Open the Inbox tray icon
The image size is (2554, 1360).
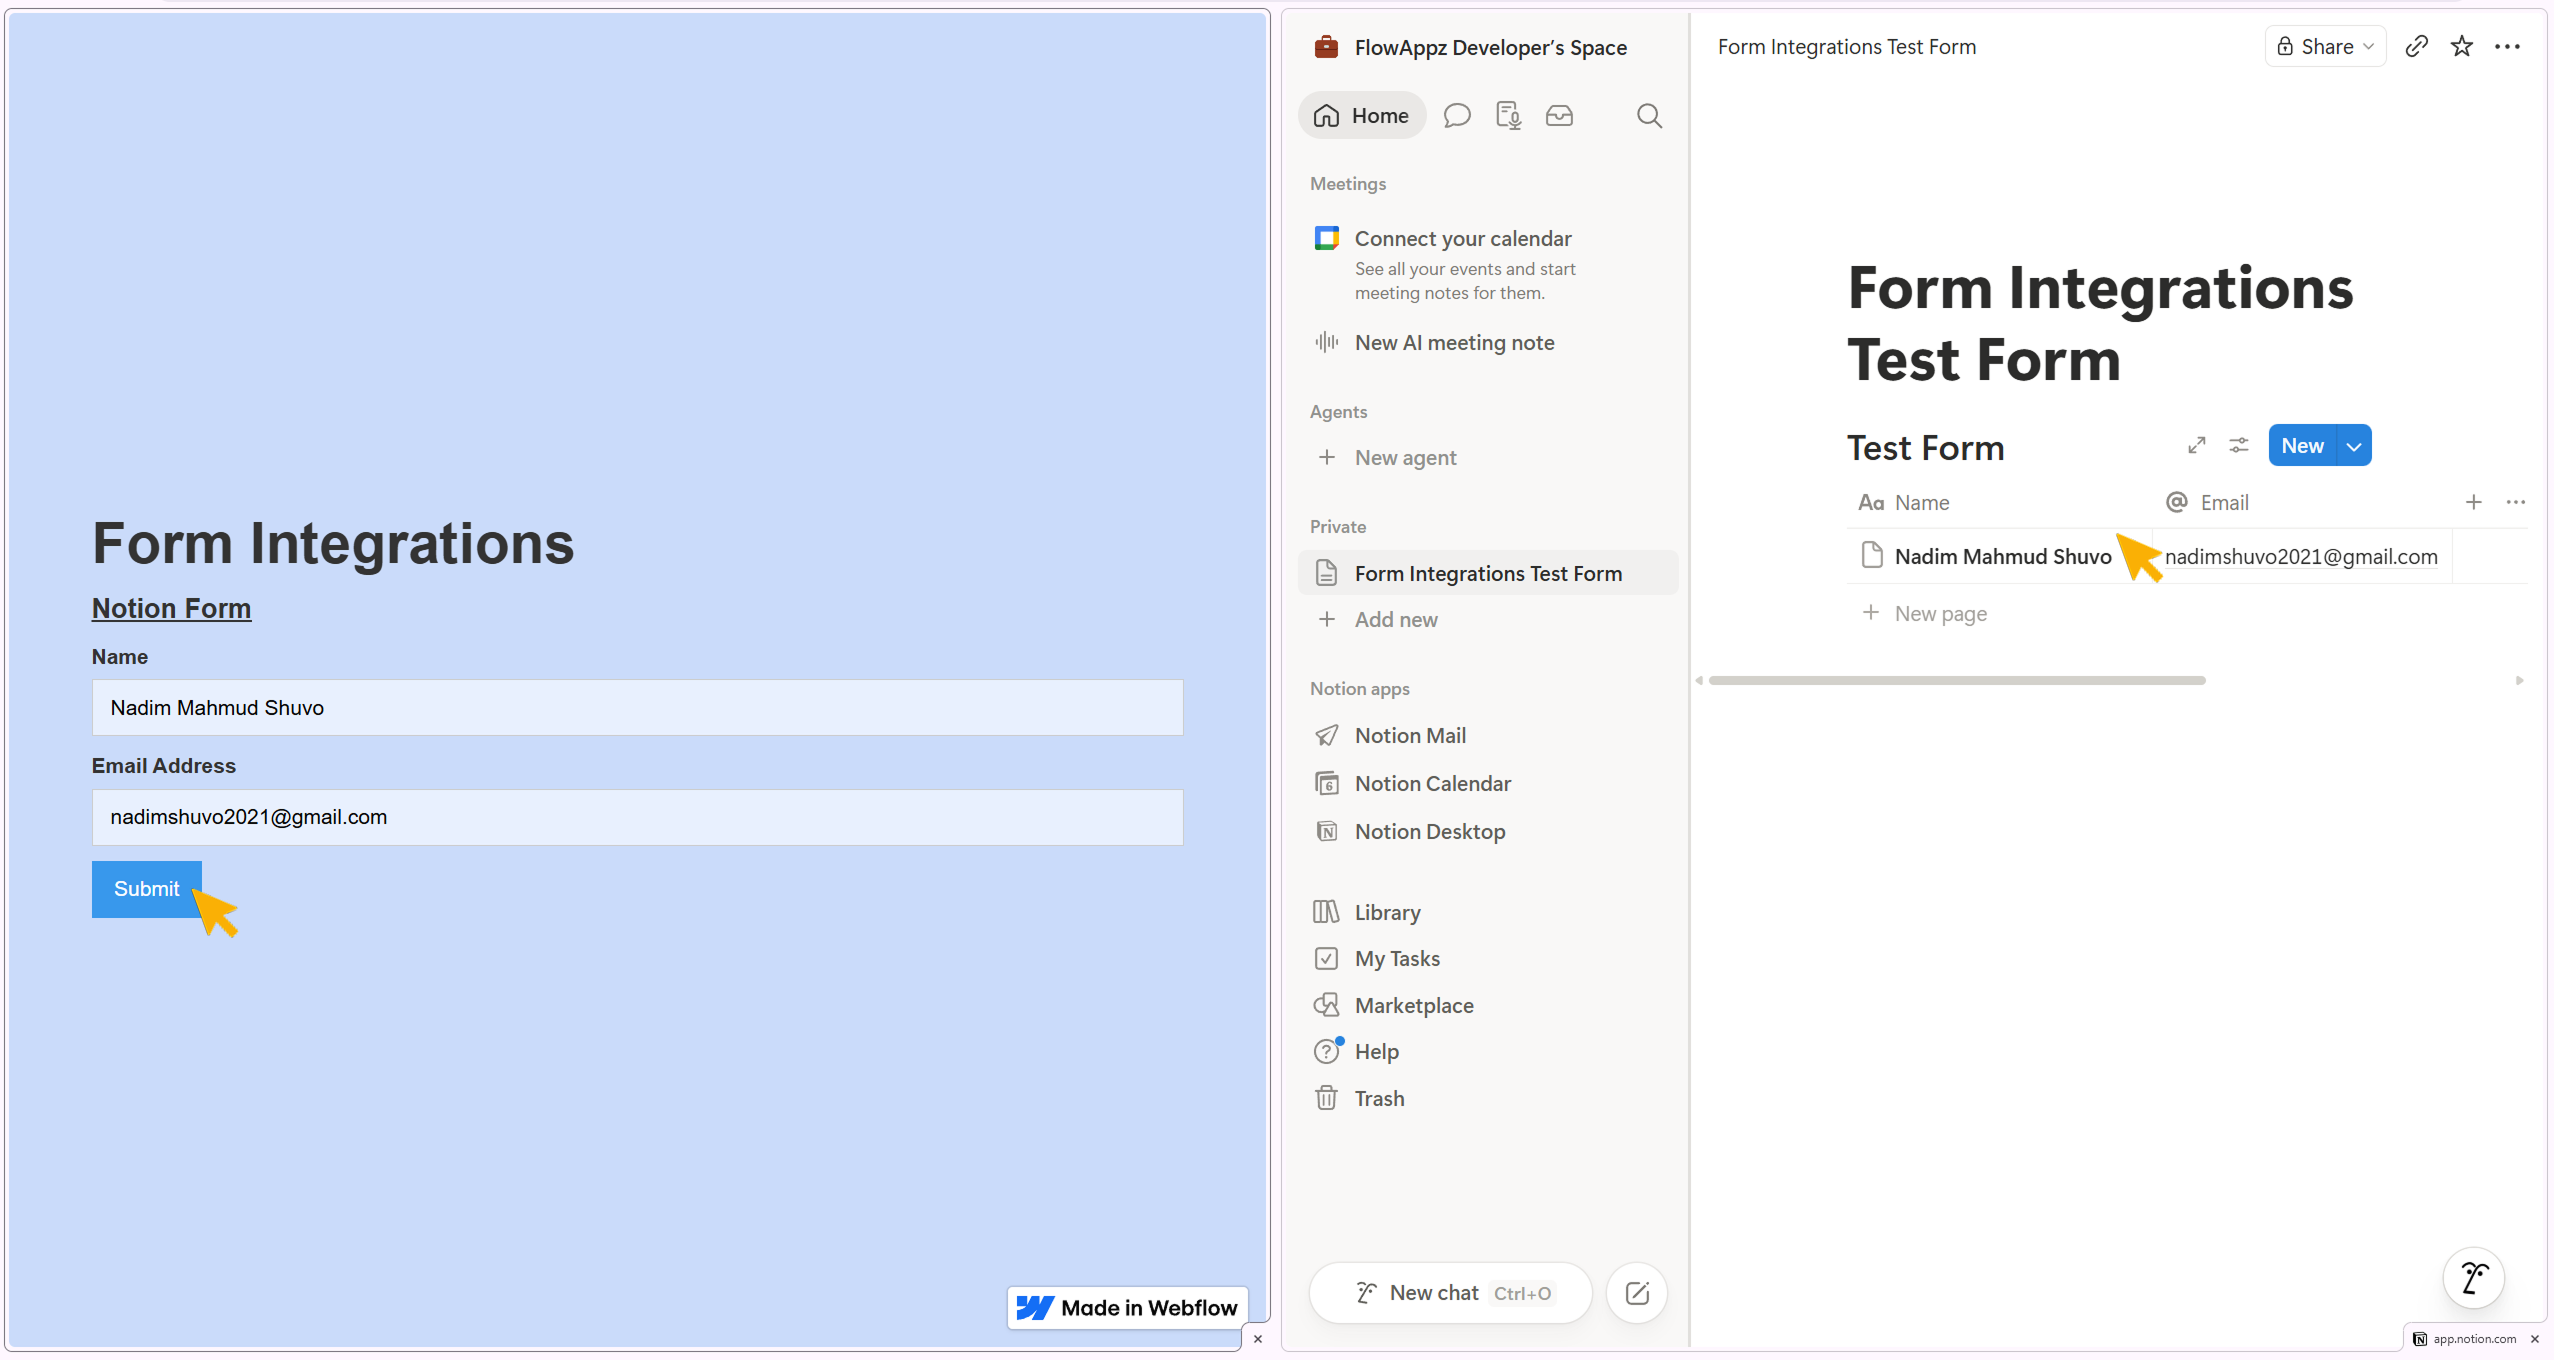tap(1559, 116)
